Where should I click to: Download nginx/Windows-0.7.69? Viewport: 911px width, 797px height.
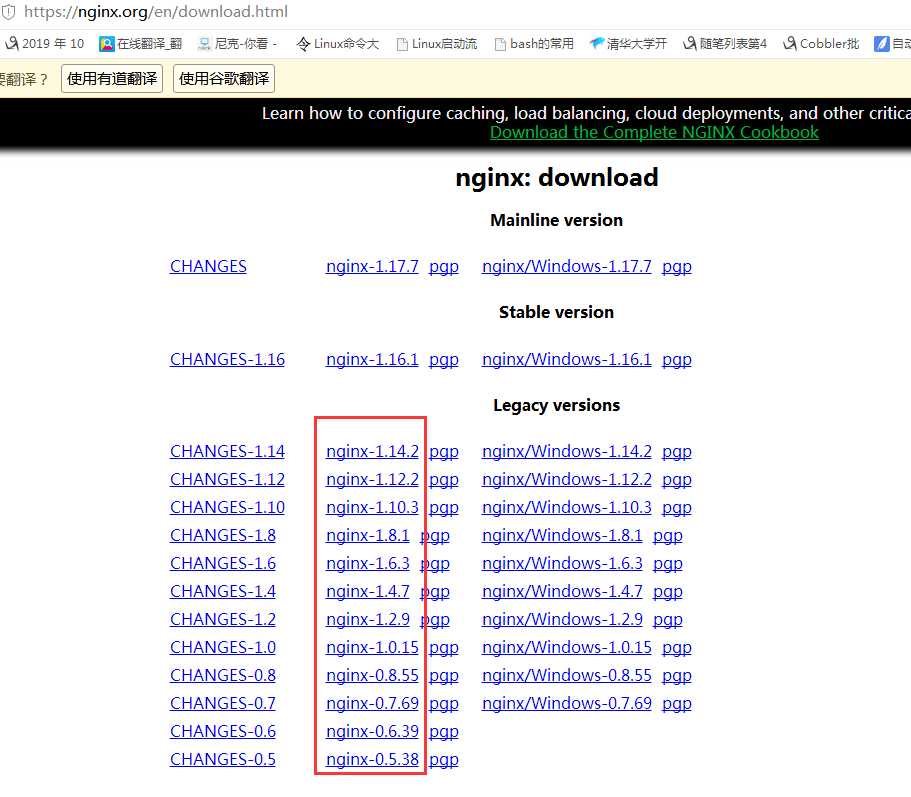tap(566, 703)
